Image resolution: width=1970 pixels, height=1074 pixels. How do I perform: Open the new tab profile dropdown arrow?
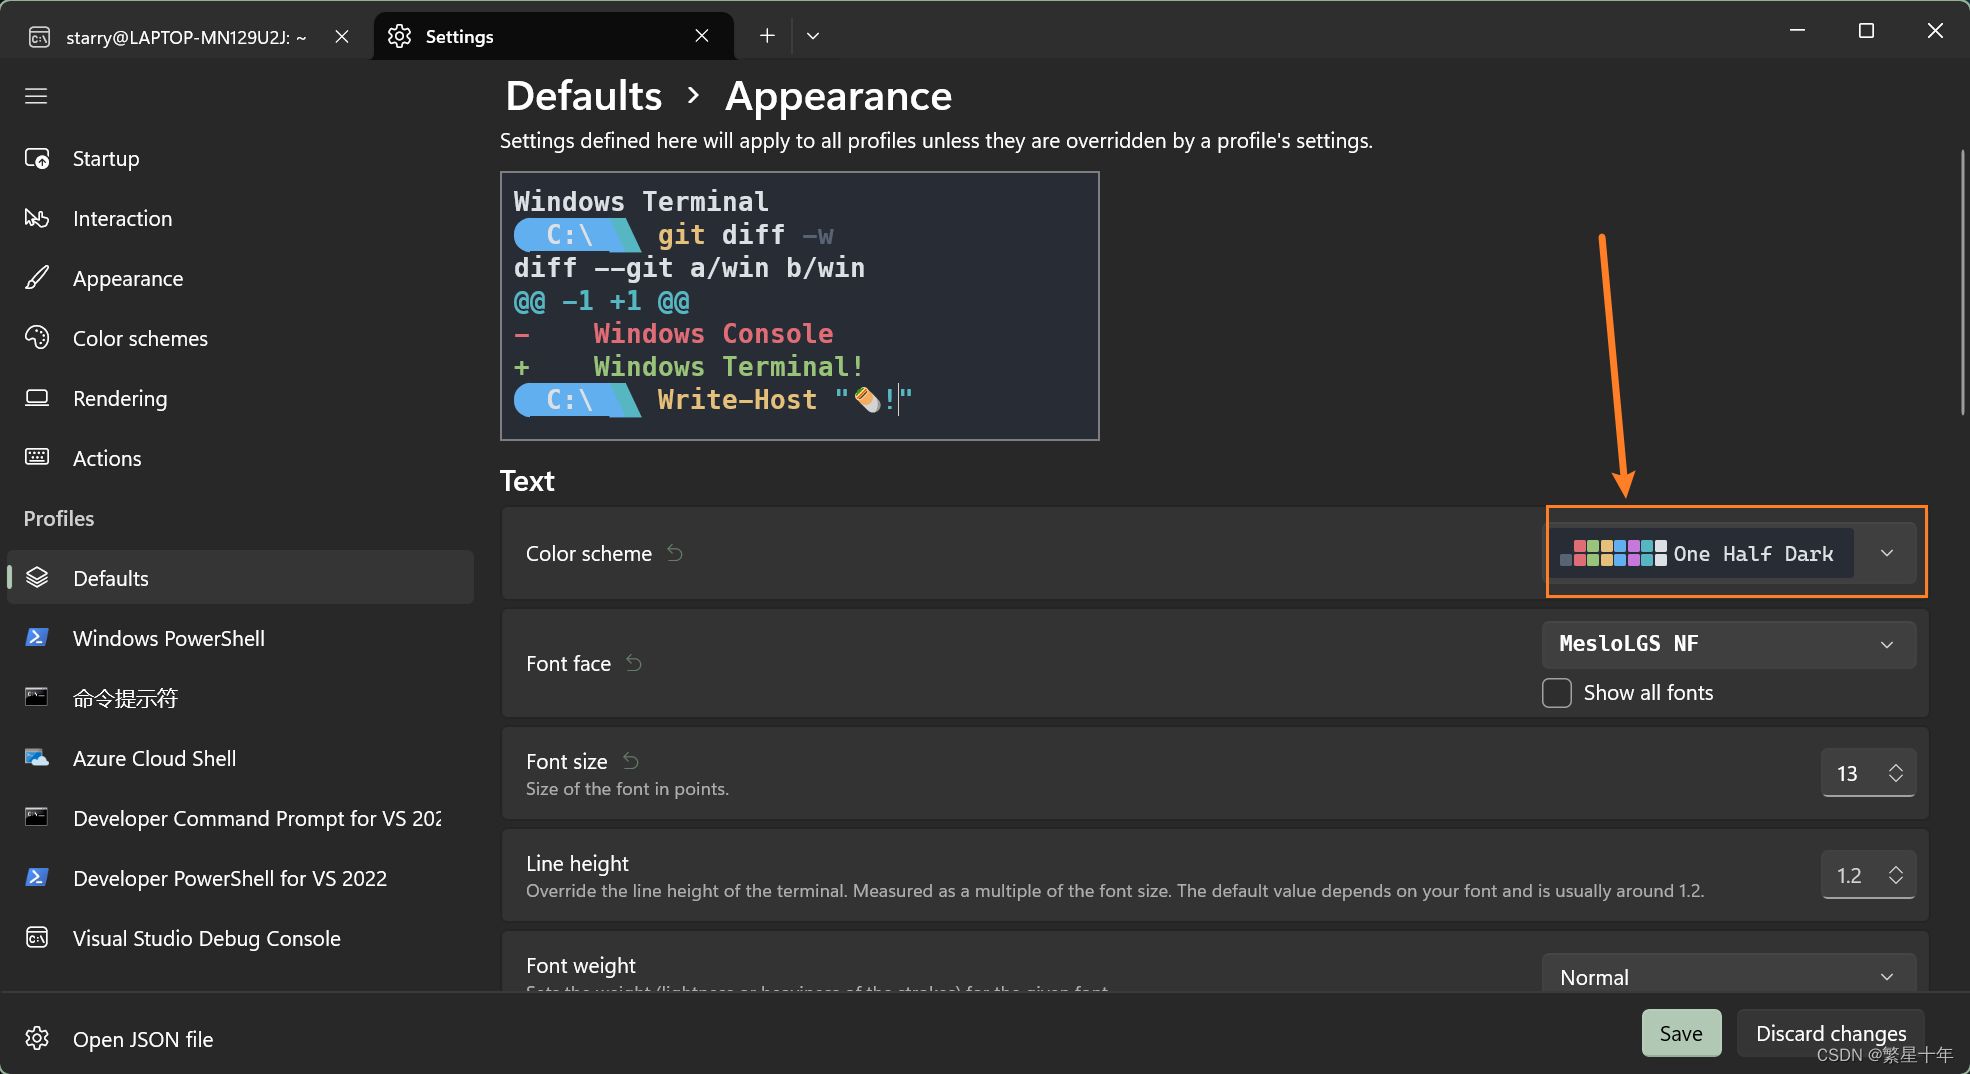point(813,36)
